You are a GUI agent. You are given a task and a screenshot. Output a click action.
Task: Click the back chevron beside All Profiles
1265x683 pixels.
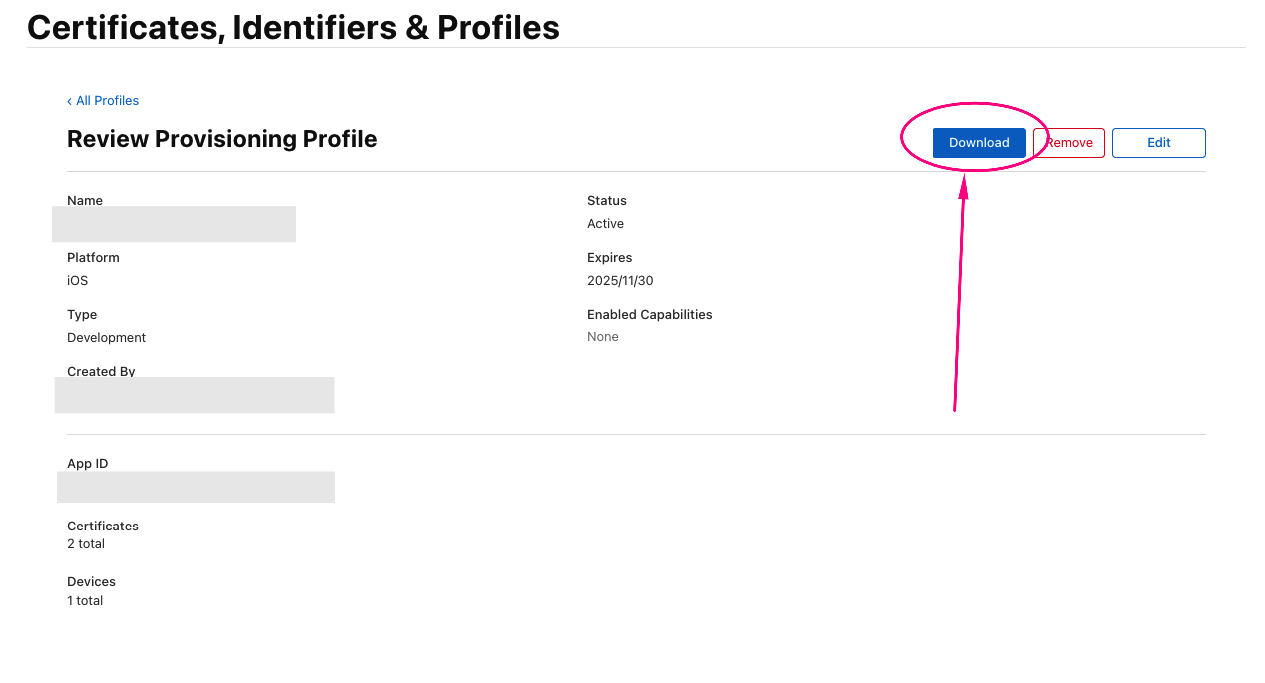69,100
